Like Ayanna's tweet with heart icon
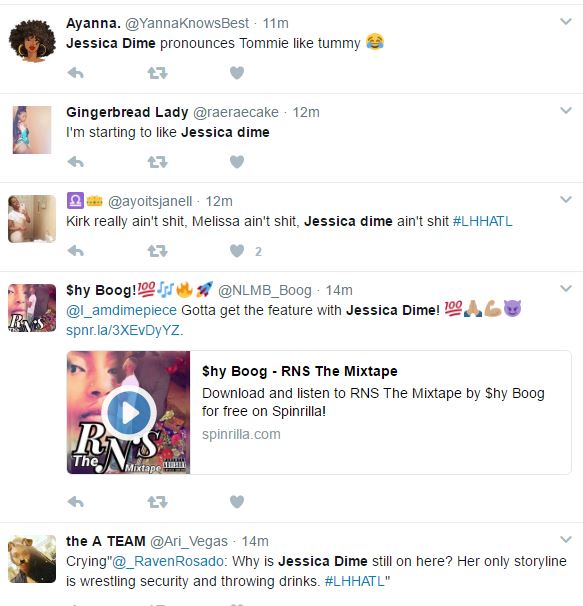 click(237, 73)
